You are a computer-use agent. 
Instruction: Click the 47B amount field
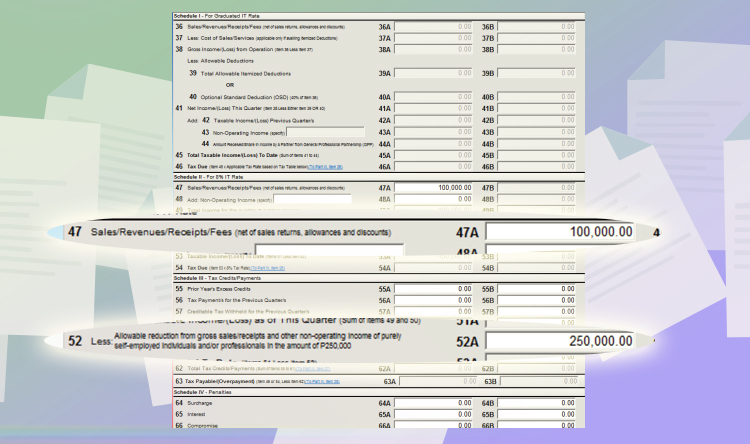(x=536, y=188)
